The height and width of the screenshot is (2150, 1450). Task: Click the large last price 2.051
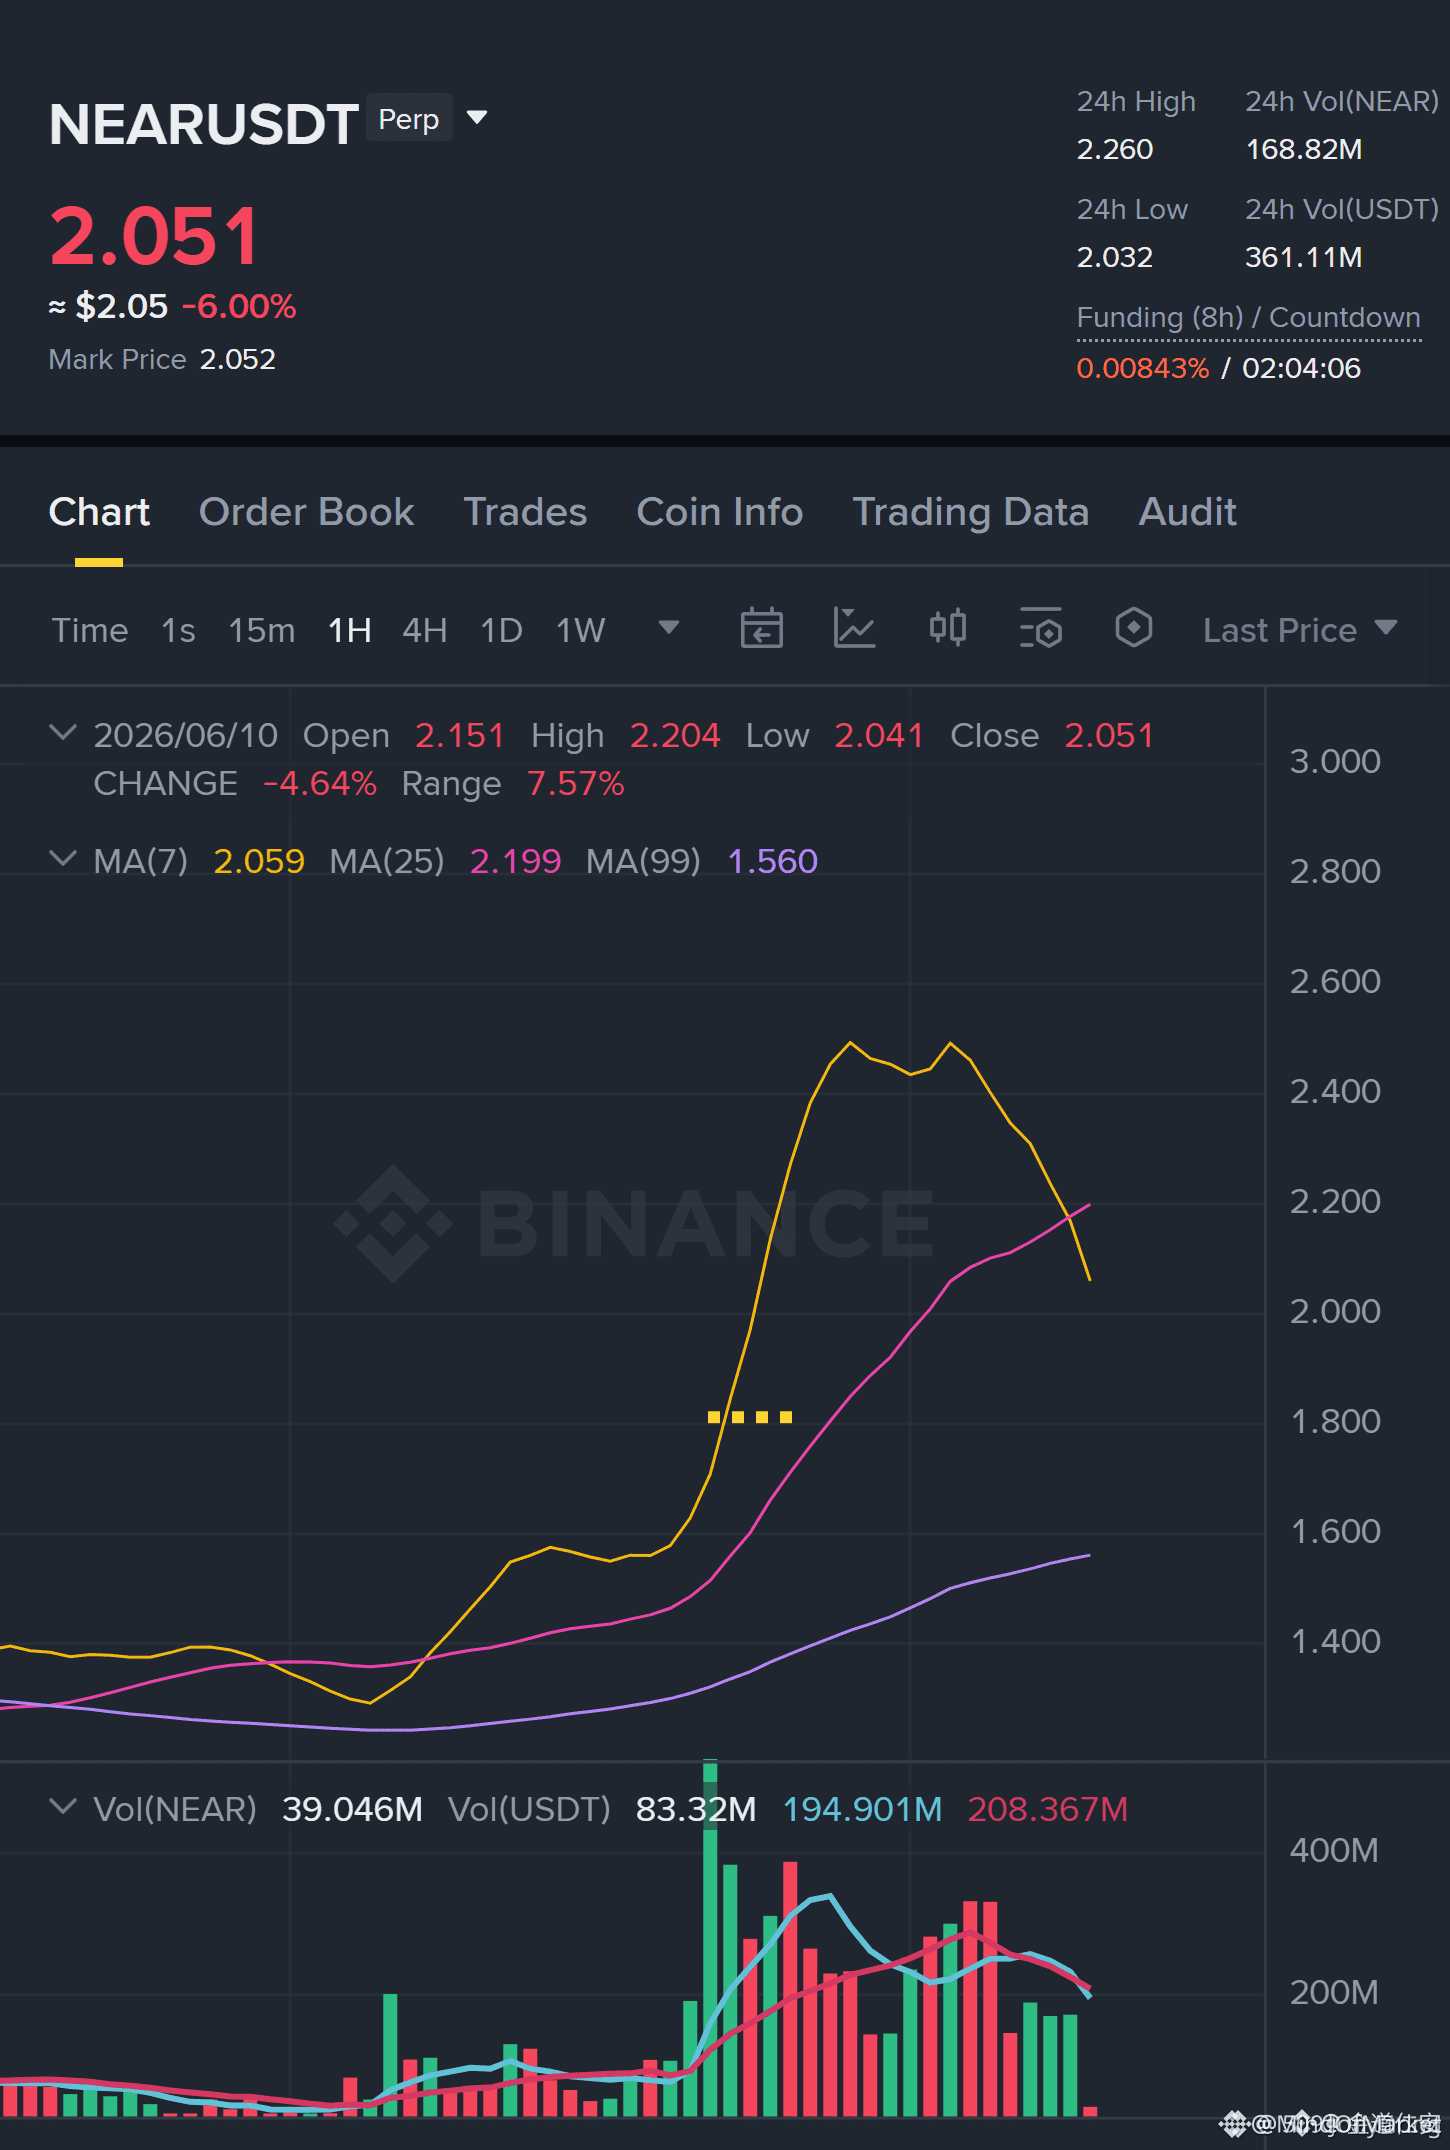pos(155,236)
